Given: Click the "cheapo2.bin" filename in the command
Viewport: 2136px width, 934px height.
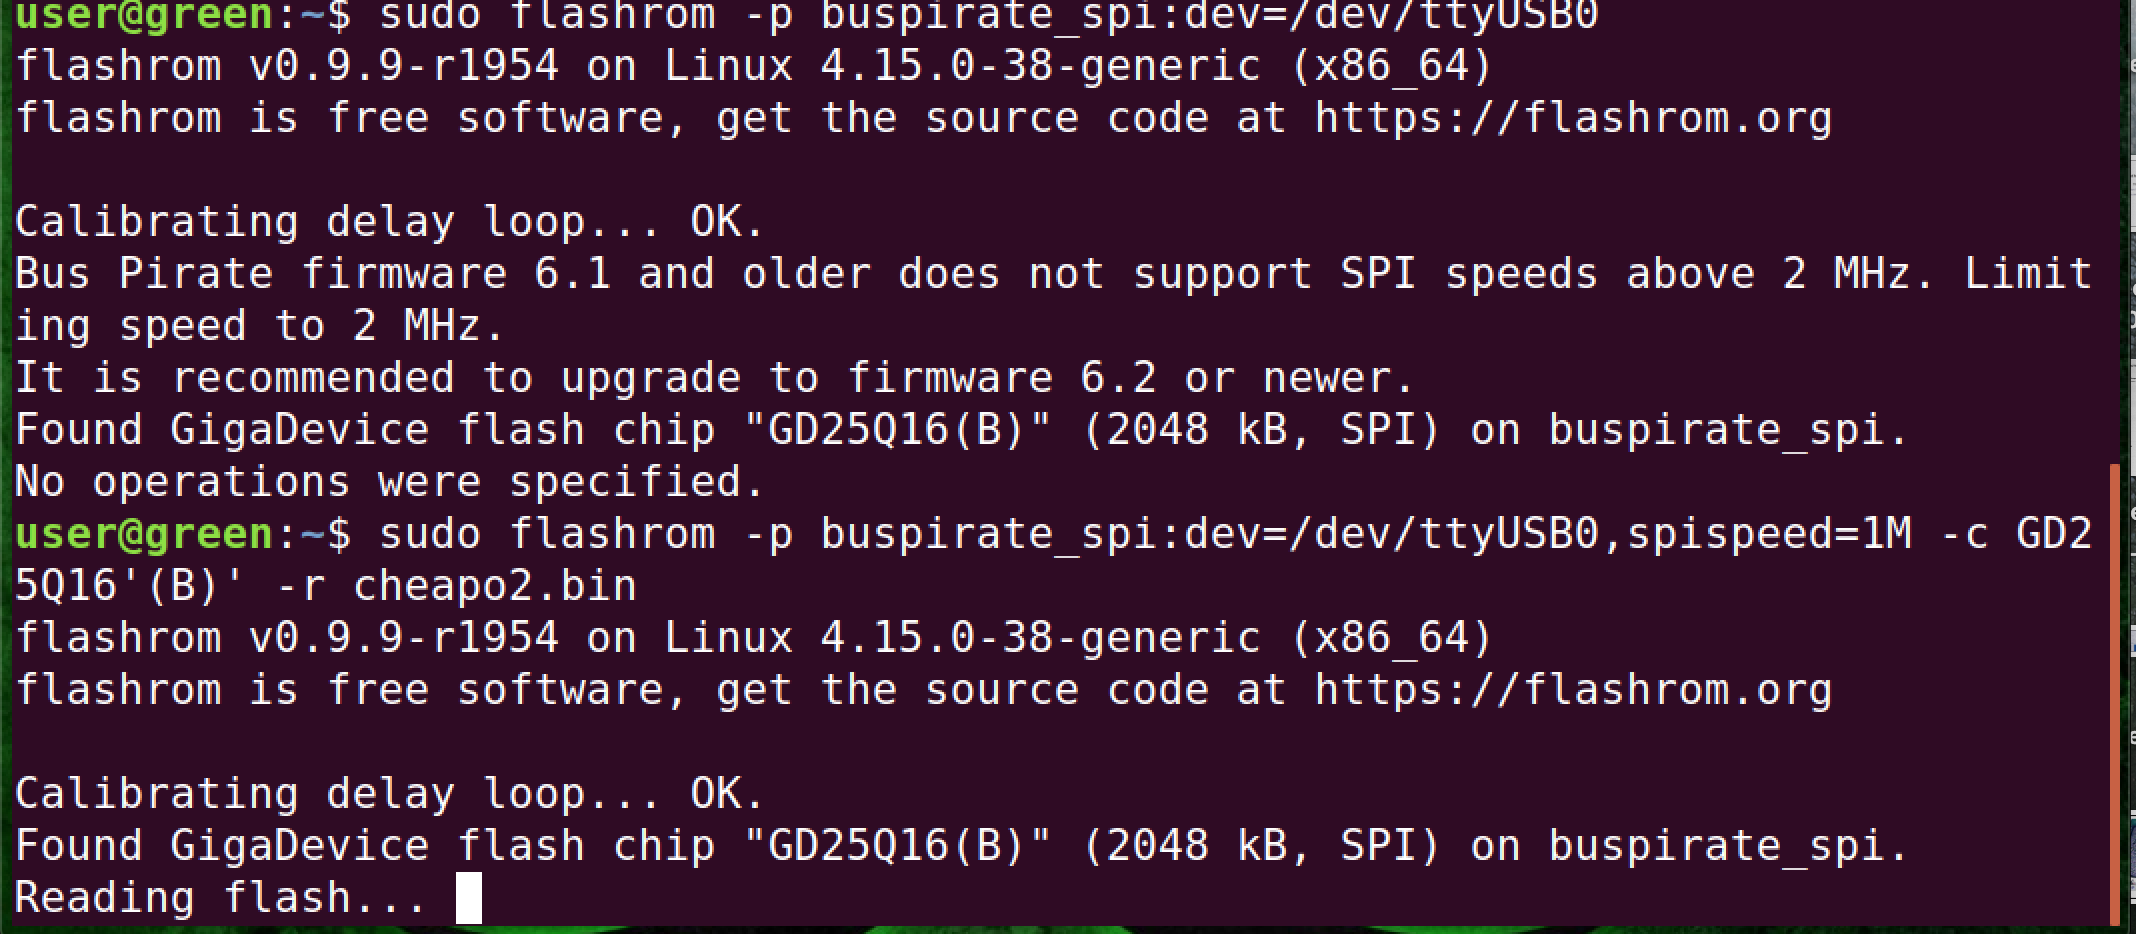Looking at the screenshot, I should pos(495,586).
